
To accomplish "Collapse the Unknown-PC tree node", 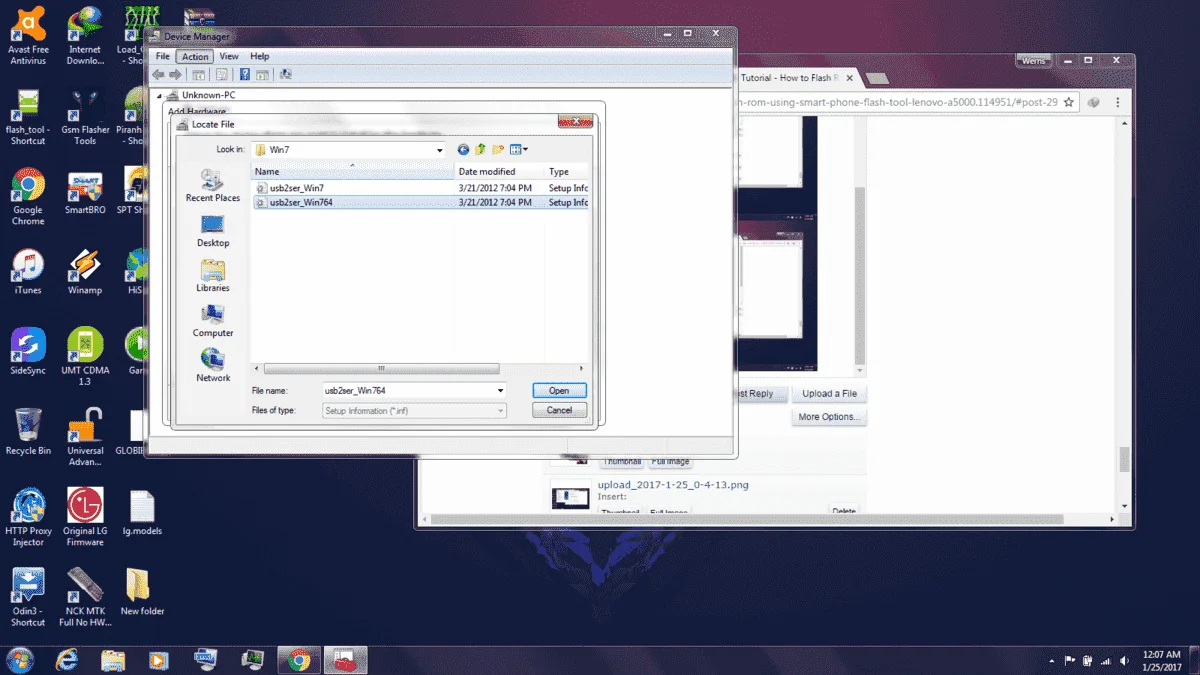I will (x=161, y=96).
